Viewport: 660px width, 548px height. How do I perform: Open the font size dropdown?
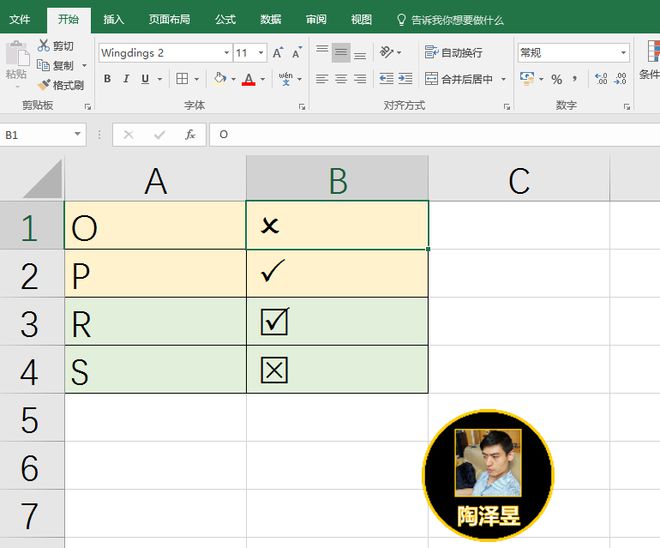point(261,53)
